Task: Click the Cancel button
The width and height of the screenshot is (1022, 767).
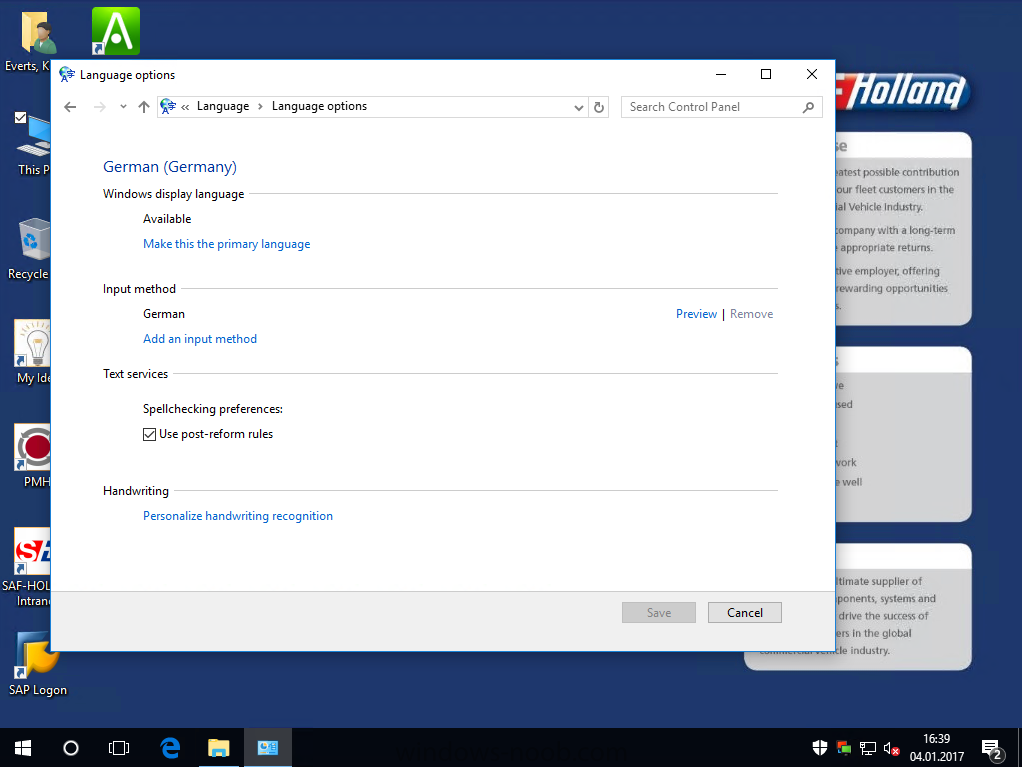Action: point(745,613)
